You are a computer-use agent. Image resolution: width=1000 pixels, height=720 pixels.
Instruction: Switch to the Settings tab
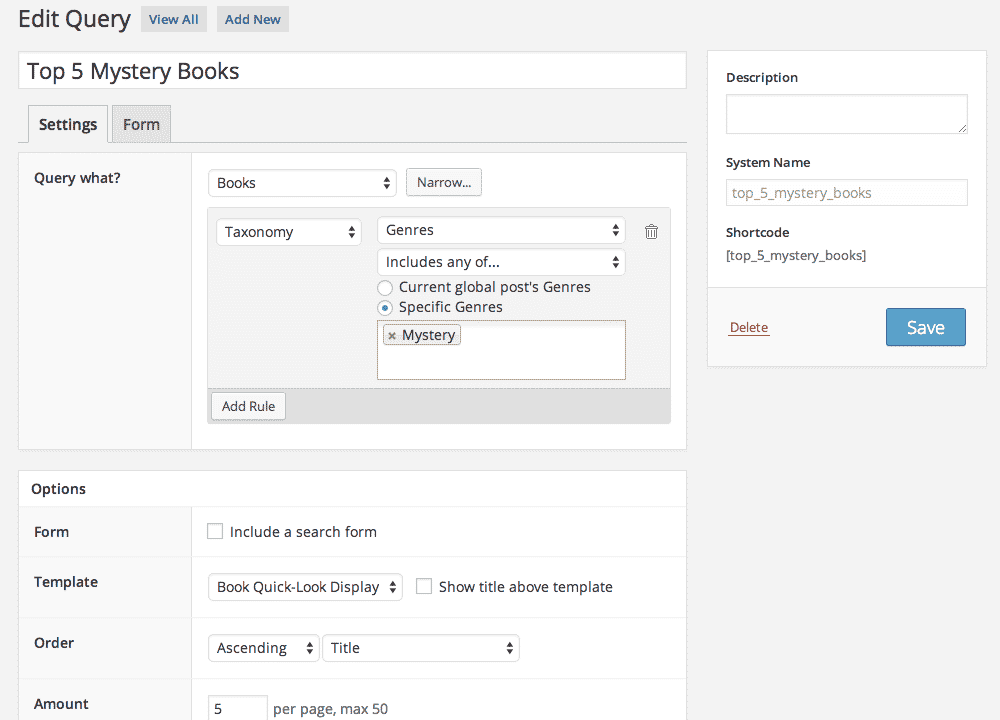[68, 124]
